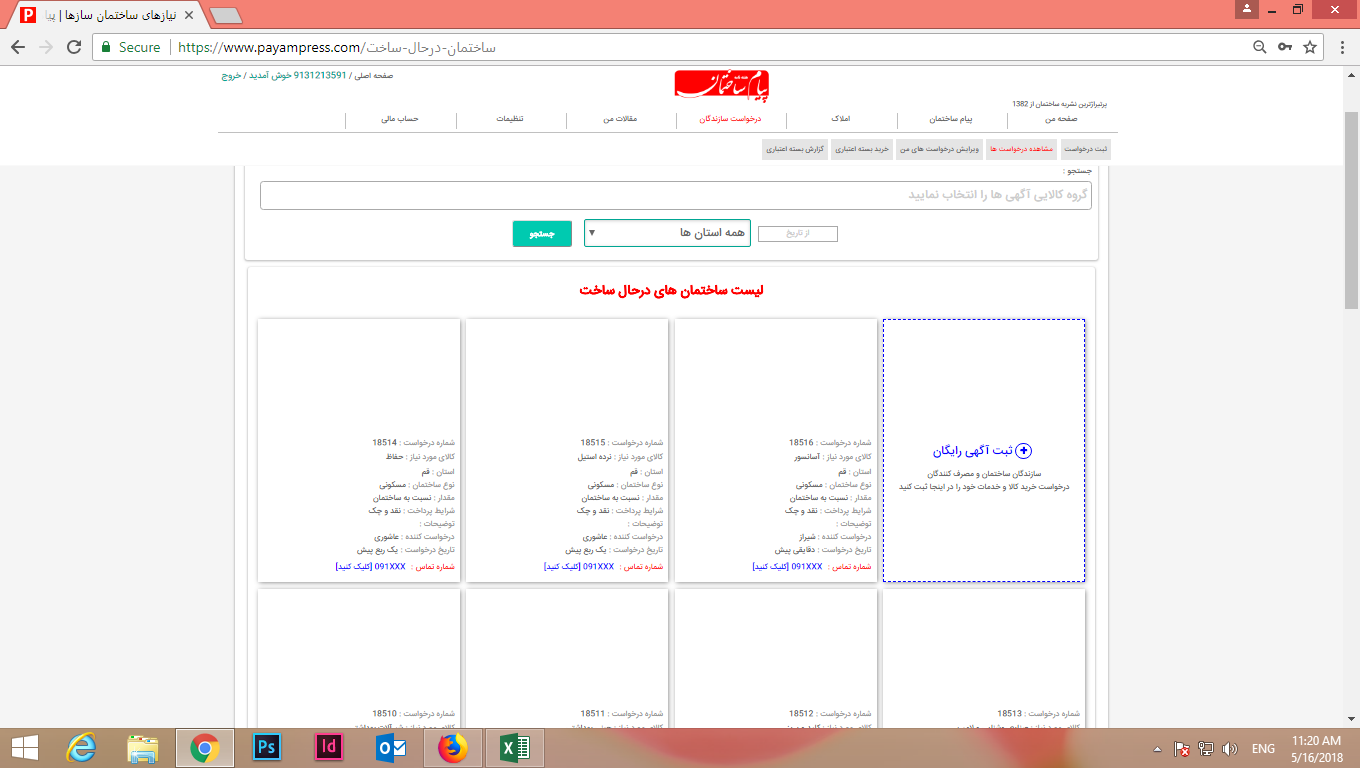
Task: Click the taskbar clock 11:20 AM
Action: 1316,741
